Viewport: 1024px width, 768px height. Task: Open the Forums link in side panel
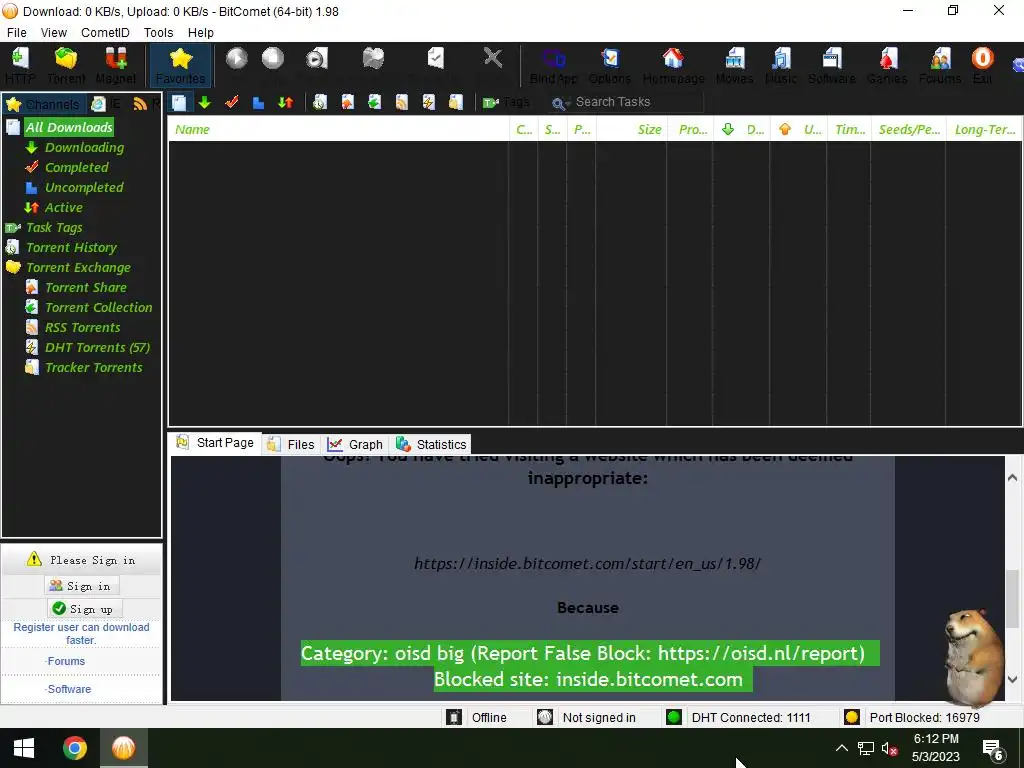[66, 662]
